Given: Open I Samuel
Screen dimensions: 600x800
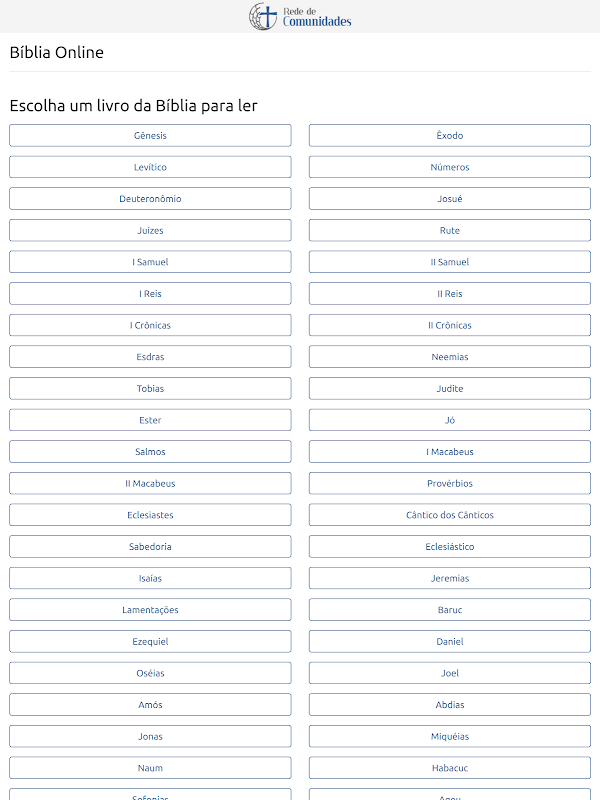Looking at the screenshot, I should [150, 262].
